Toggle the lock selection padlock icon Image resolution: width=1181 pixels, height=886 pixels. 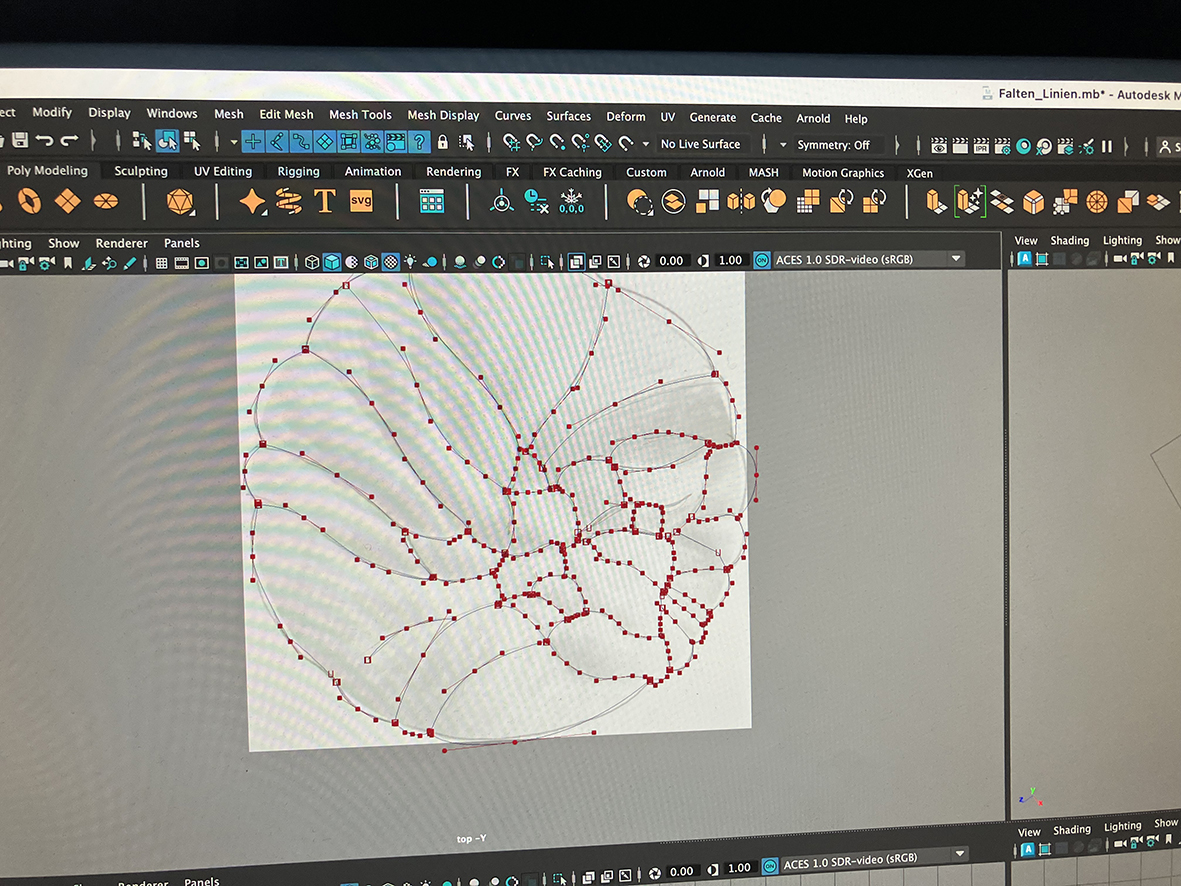(x=443, y=142)
